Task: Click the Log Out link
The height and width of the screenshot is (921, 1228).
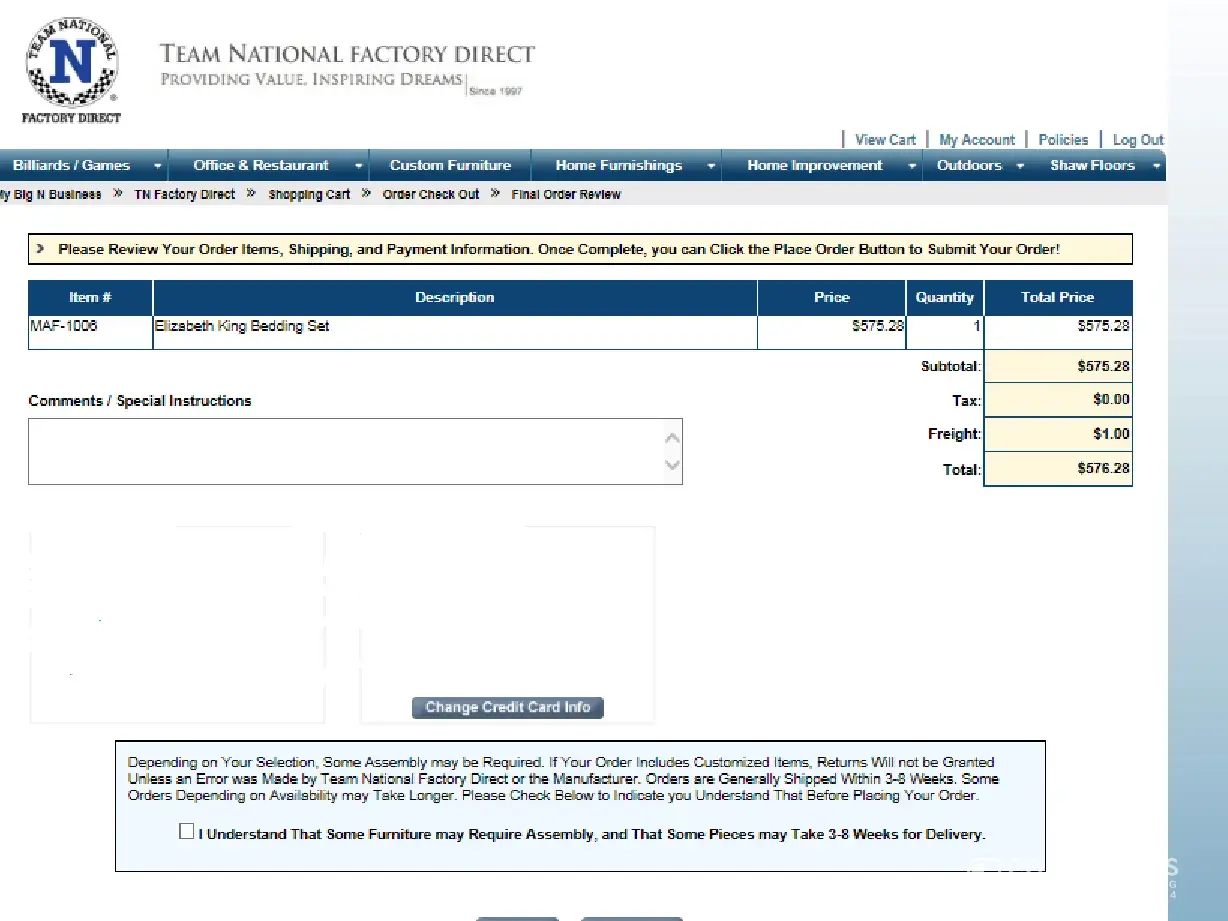Action: (x=1138, y=140)
